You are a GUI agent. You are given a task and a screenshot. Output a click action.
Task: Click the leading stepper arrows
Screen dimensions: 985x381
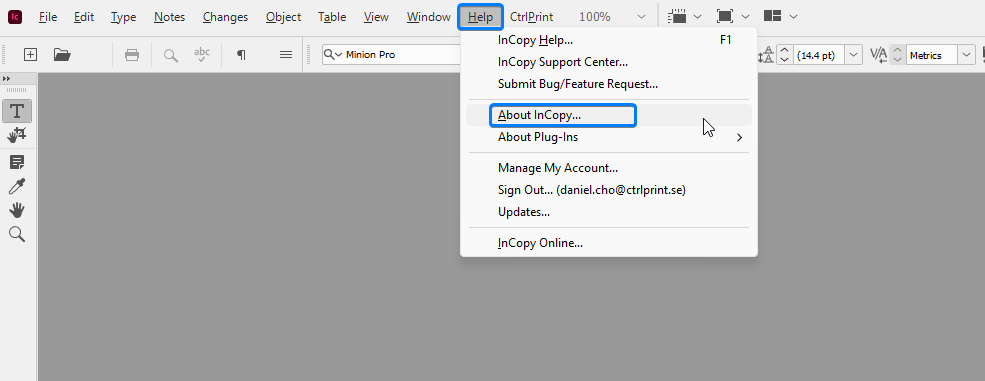click(x=785, y=55)
